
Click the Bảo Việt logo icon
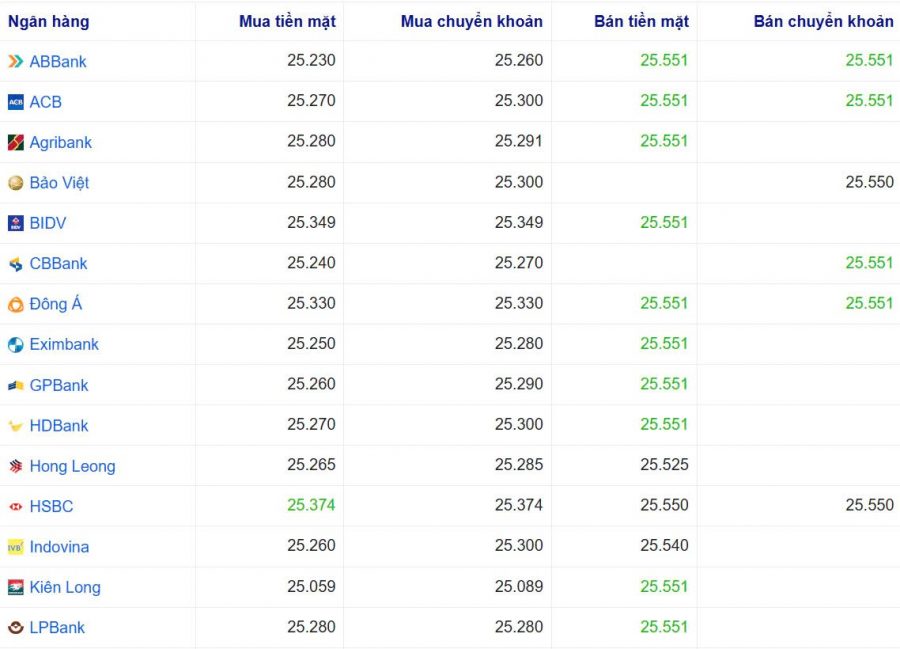tap(16, 183)
